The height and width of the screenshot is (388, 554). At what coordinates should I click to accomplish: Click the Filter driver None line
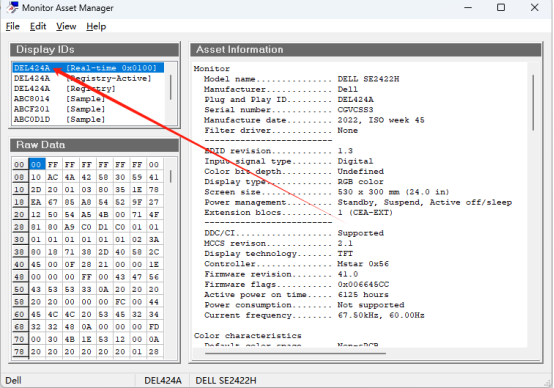[281, 130]
